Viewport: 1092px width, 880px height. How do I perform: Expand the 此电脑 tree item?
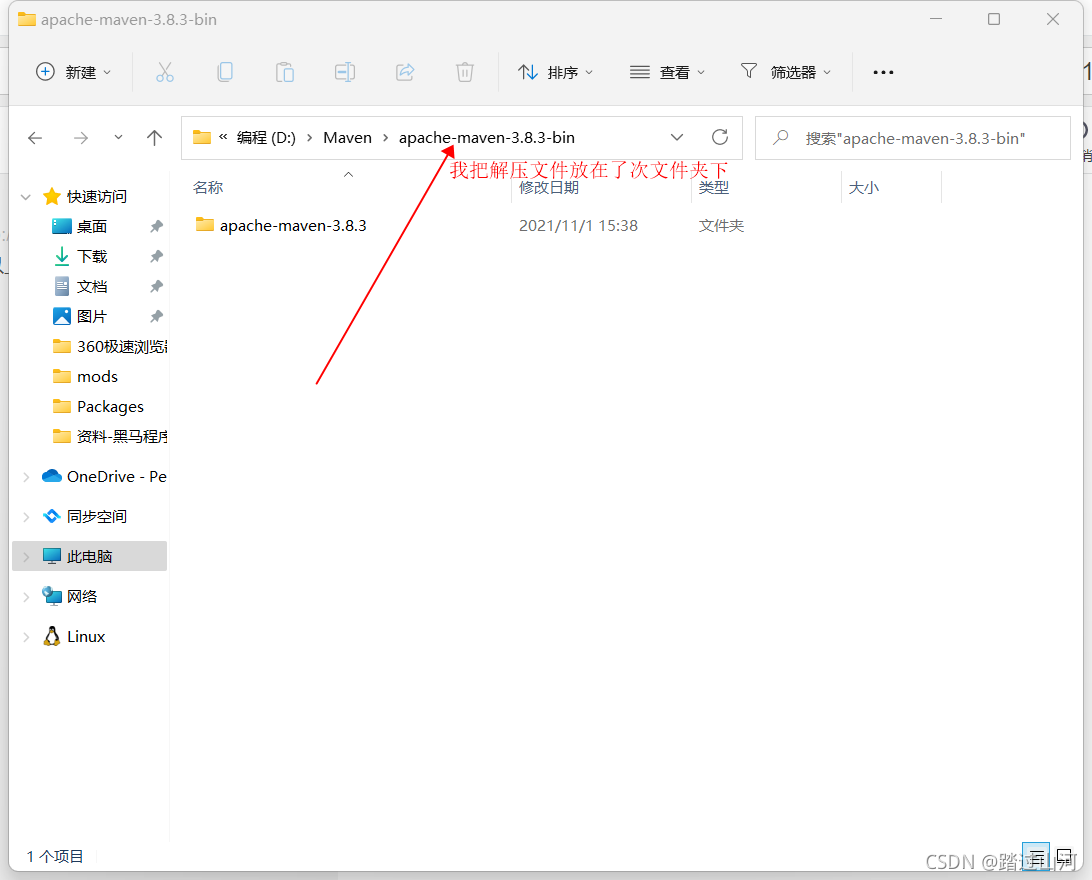click(25, 556)
